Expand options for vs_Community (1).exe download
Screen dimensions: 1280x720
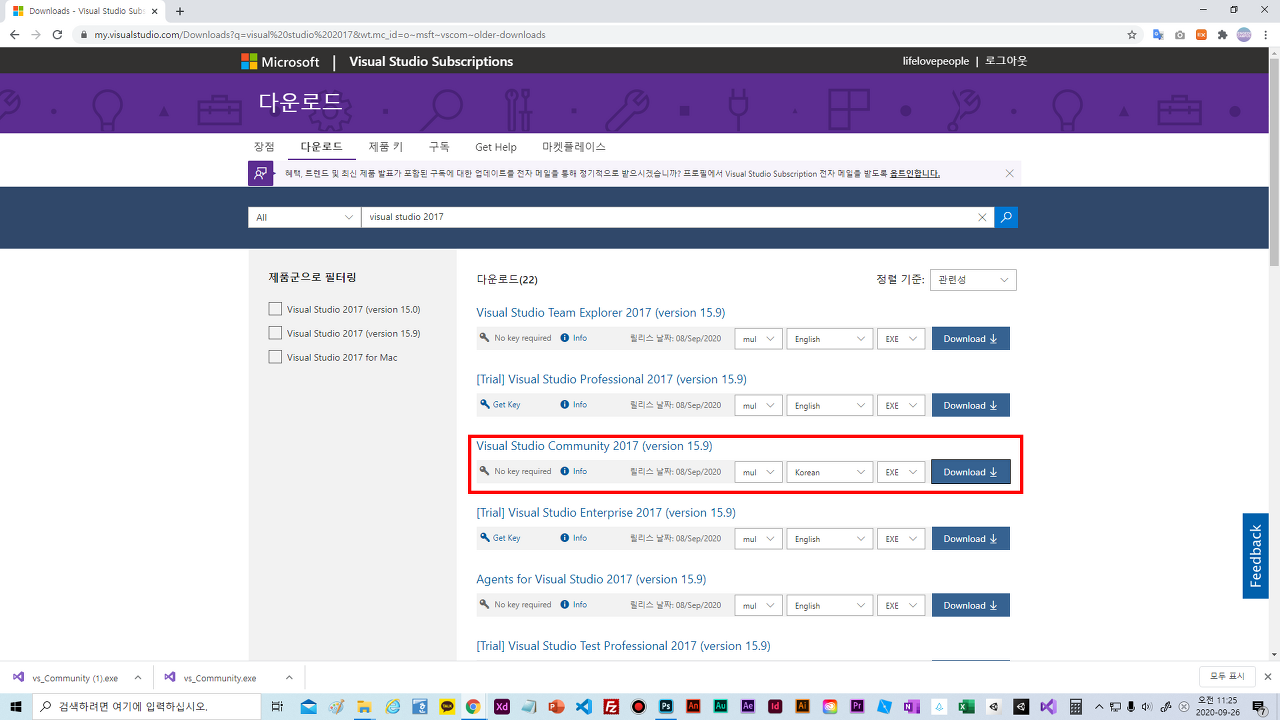coord(137,677)
